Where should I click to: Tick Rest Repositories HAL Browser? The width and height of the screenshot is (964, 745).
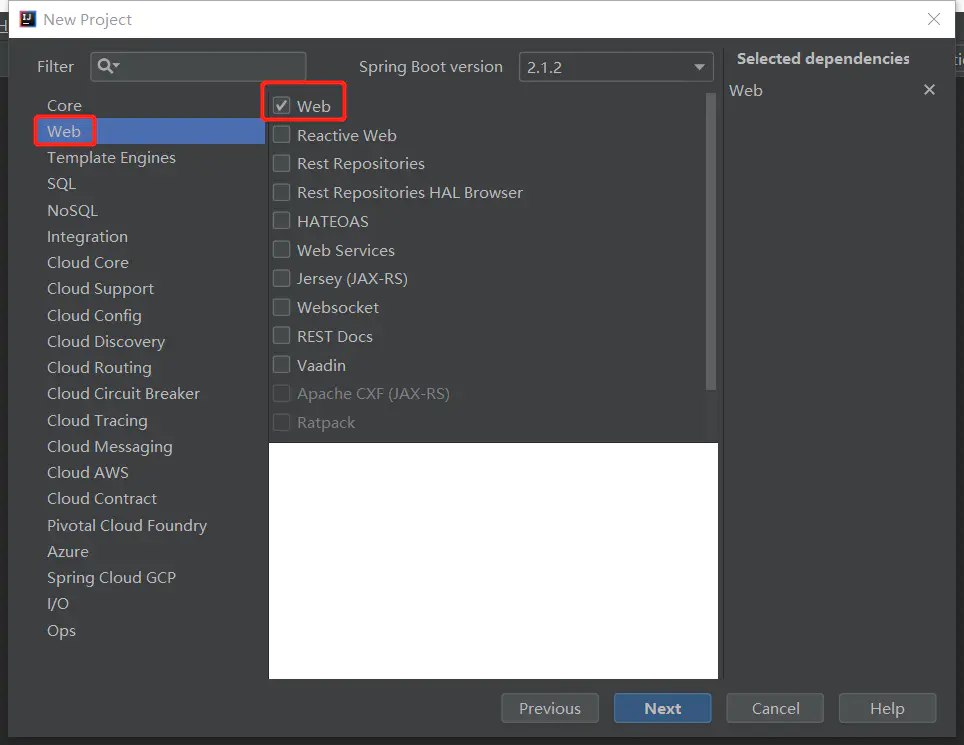point(282,192)
